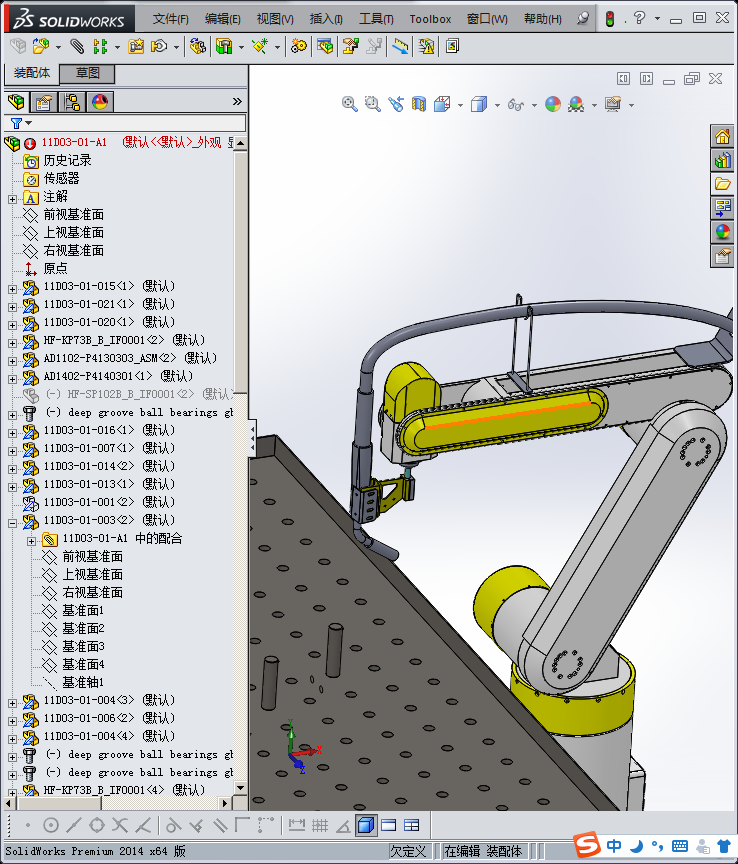738x864 pixels.
Task: Open the Insert Components dropdown arrow
Action: pyautogui.click(x=58, y=47)
